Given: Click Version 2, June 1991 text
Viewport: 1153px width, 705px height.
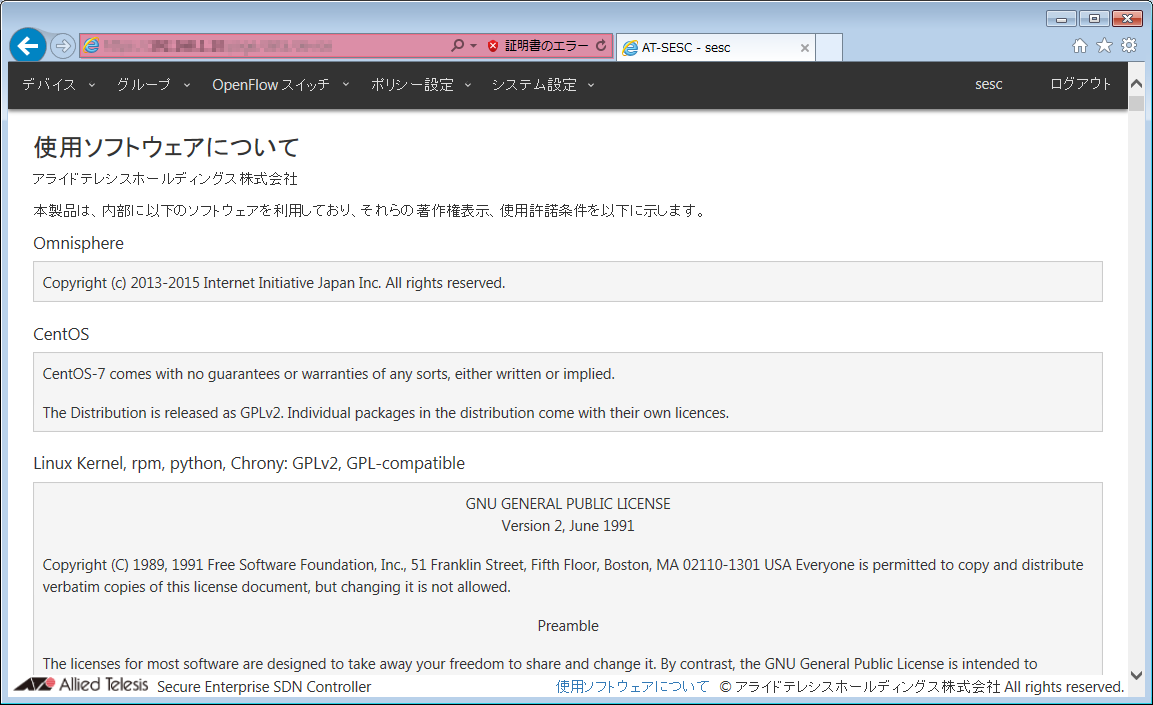Looking at the screenshot, I should pyautogui.click(x=568, y=526).
